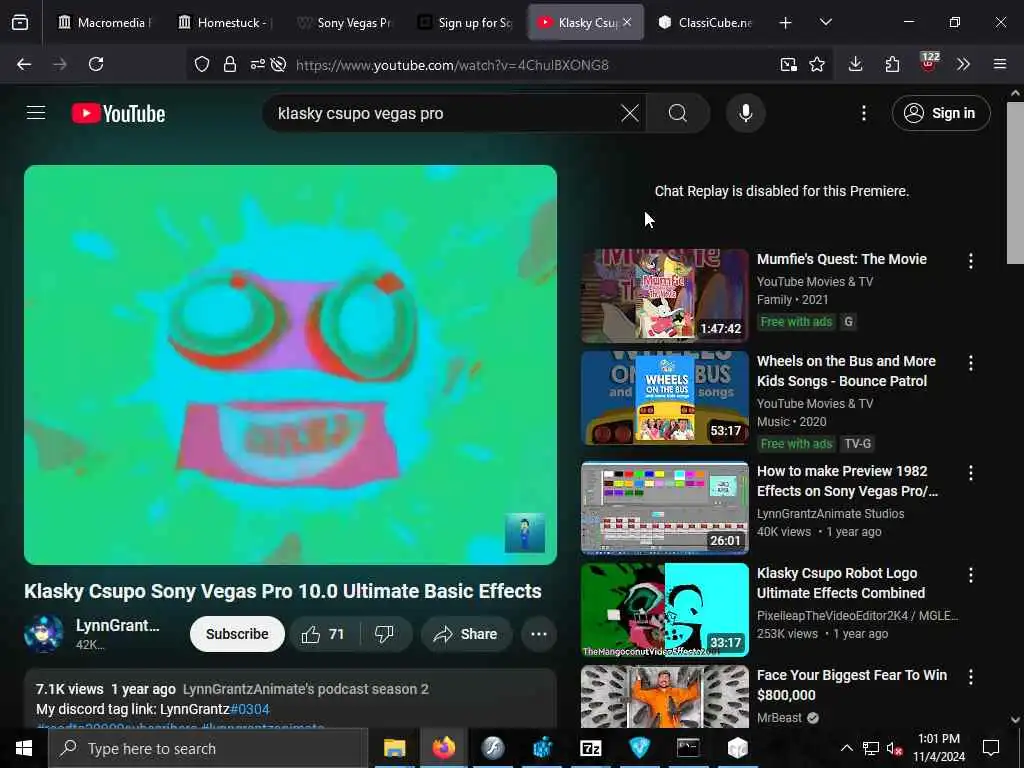This screenshot has width=1024, height=768.
Task: Click the address bar URL
Action: (x=452, y=65)
